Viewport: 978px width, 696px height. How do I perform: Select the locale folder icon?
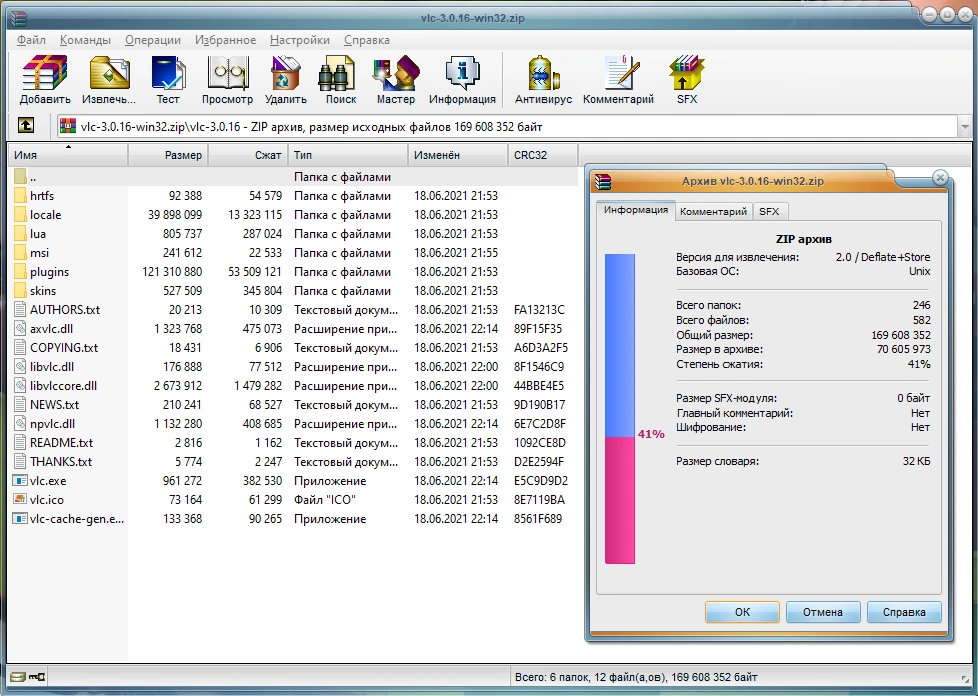click(20, 215)
